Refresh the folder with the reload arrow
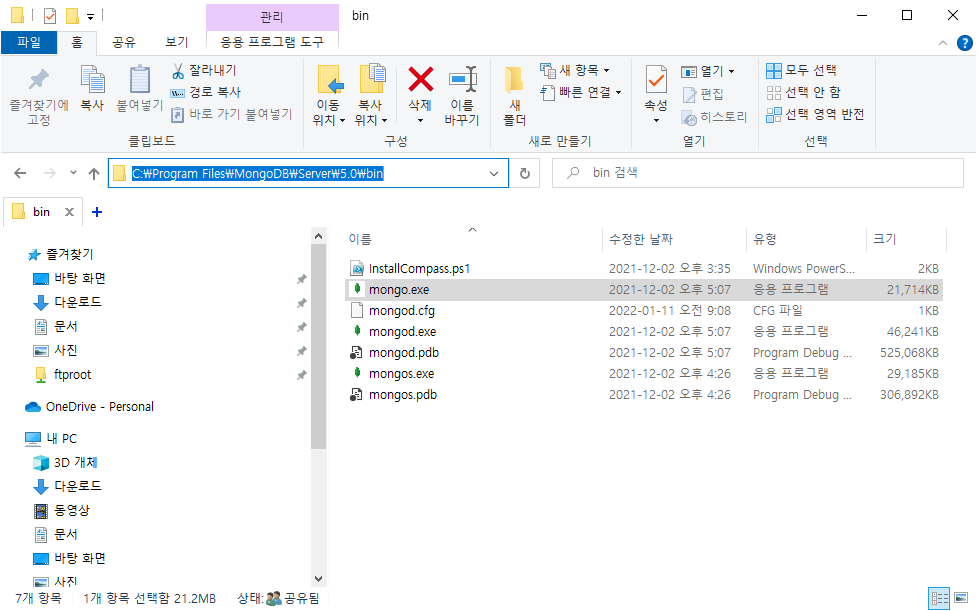This screenshot has height=611, width=977. 525,173
